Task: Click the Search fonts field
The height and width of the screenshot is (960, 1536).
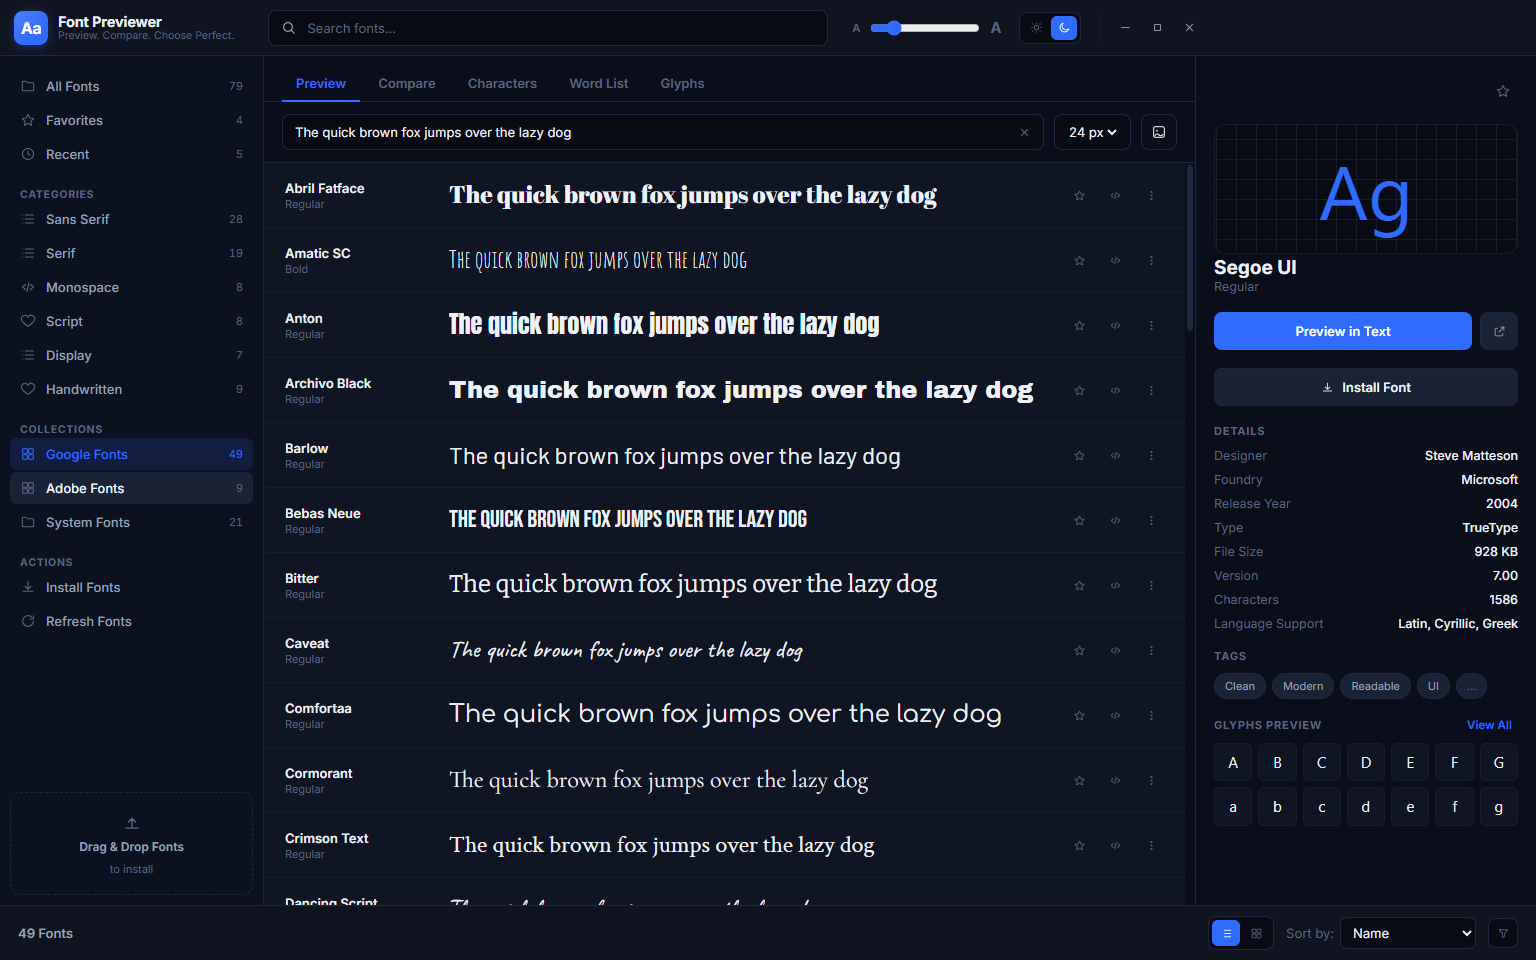Action: (548, 28)
